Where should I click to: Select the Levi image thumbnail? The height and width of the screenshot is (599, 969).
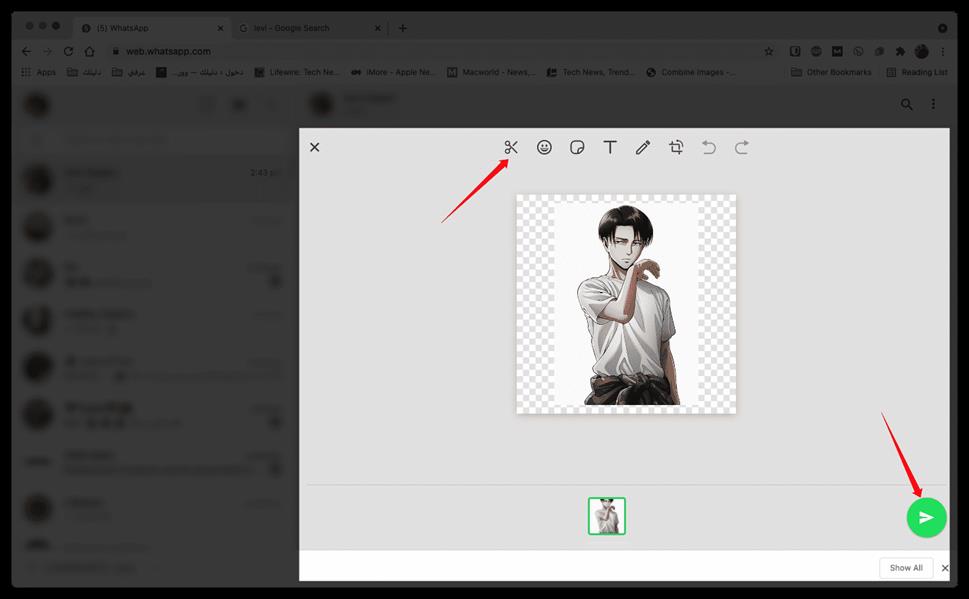click(x=606, y=516)
